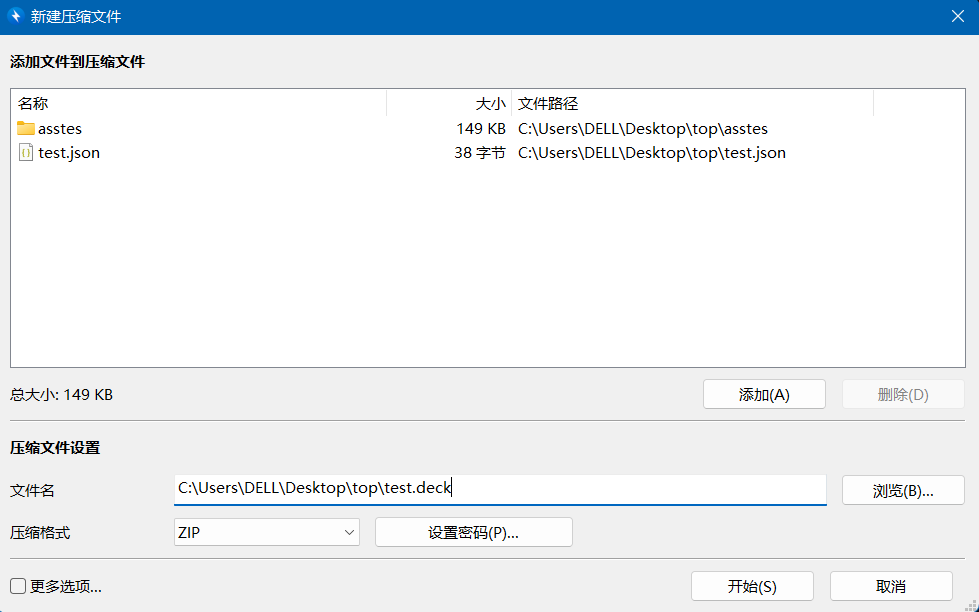979x612 pixels.
Task: Open the 压缩格式 ZIP dropdown
Action: click(x=266, y=533)
